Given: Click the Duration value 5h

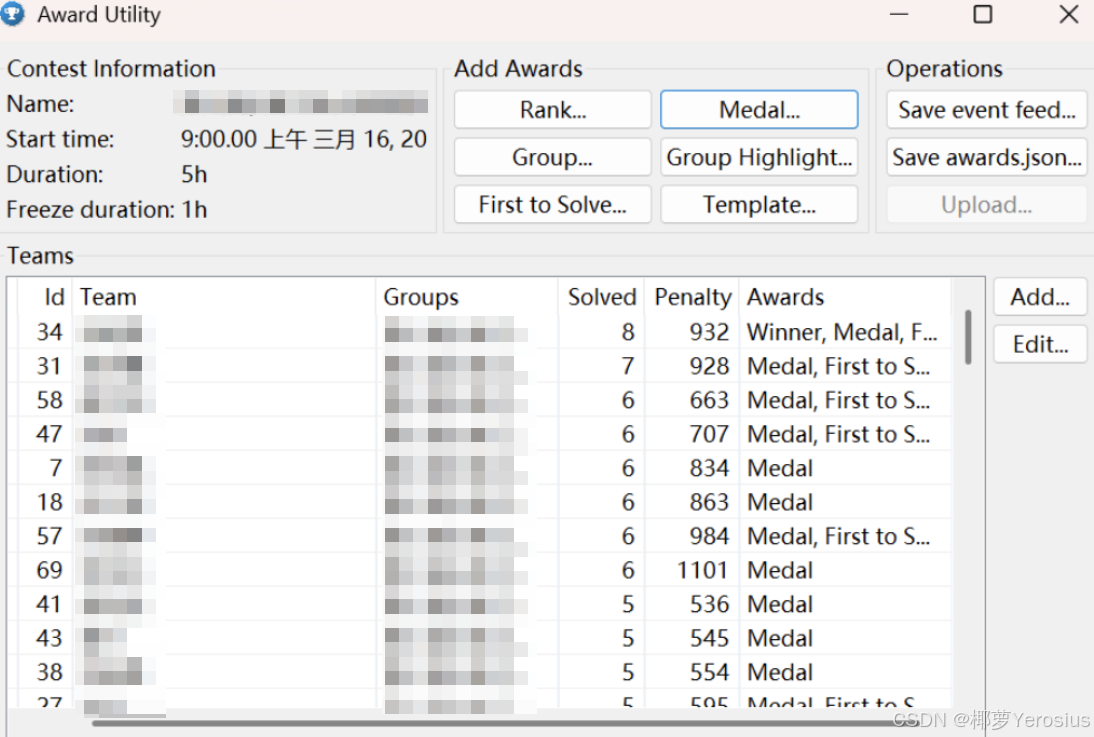Looking at the screenshot, I should [194, 174].
